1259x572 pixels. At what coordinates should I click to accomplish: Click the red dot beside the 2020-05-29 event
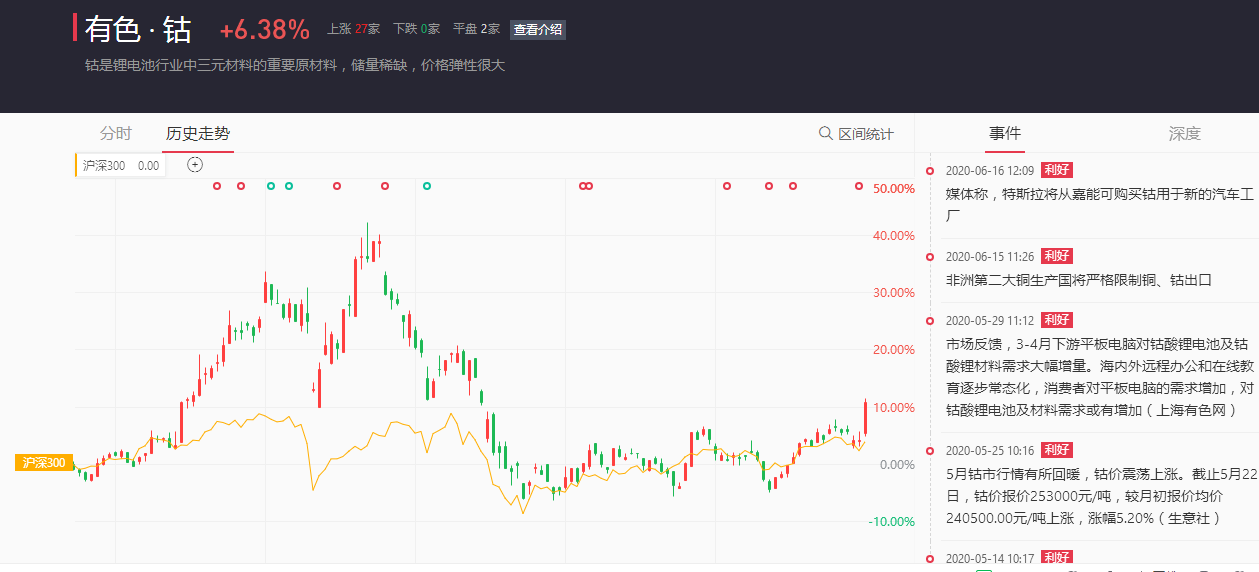tap(930, 321)
